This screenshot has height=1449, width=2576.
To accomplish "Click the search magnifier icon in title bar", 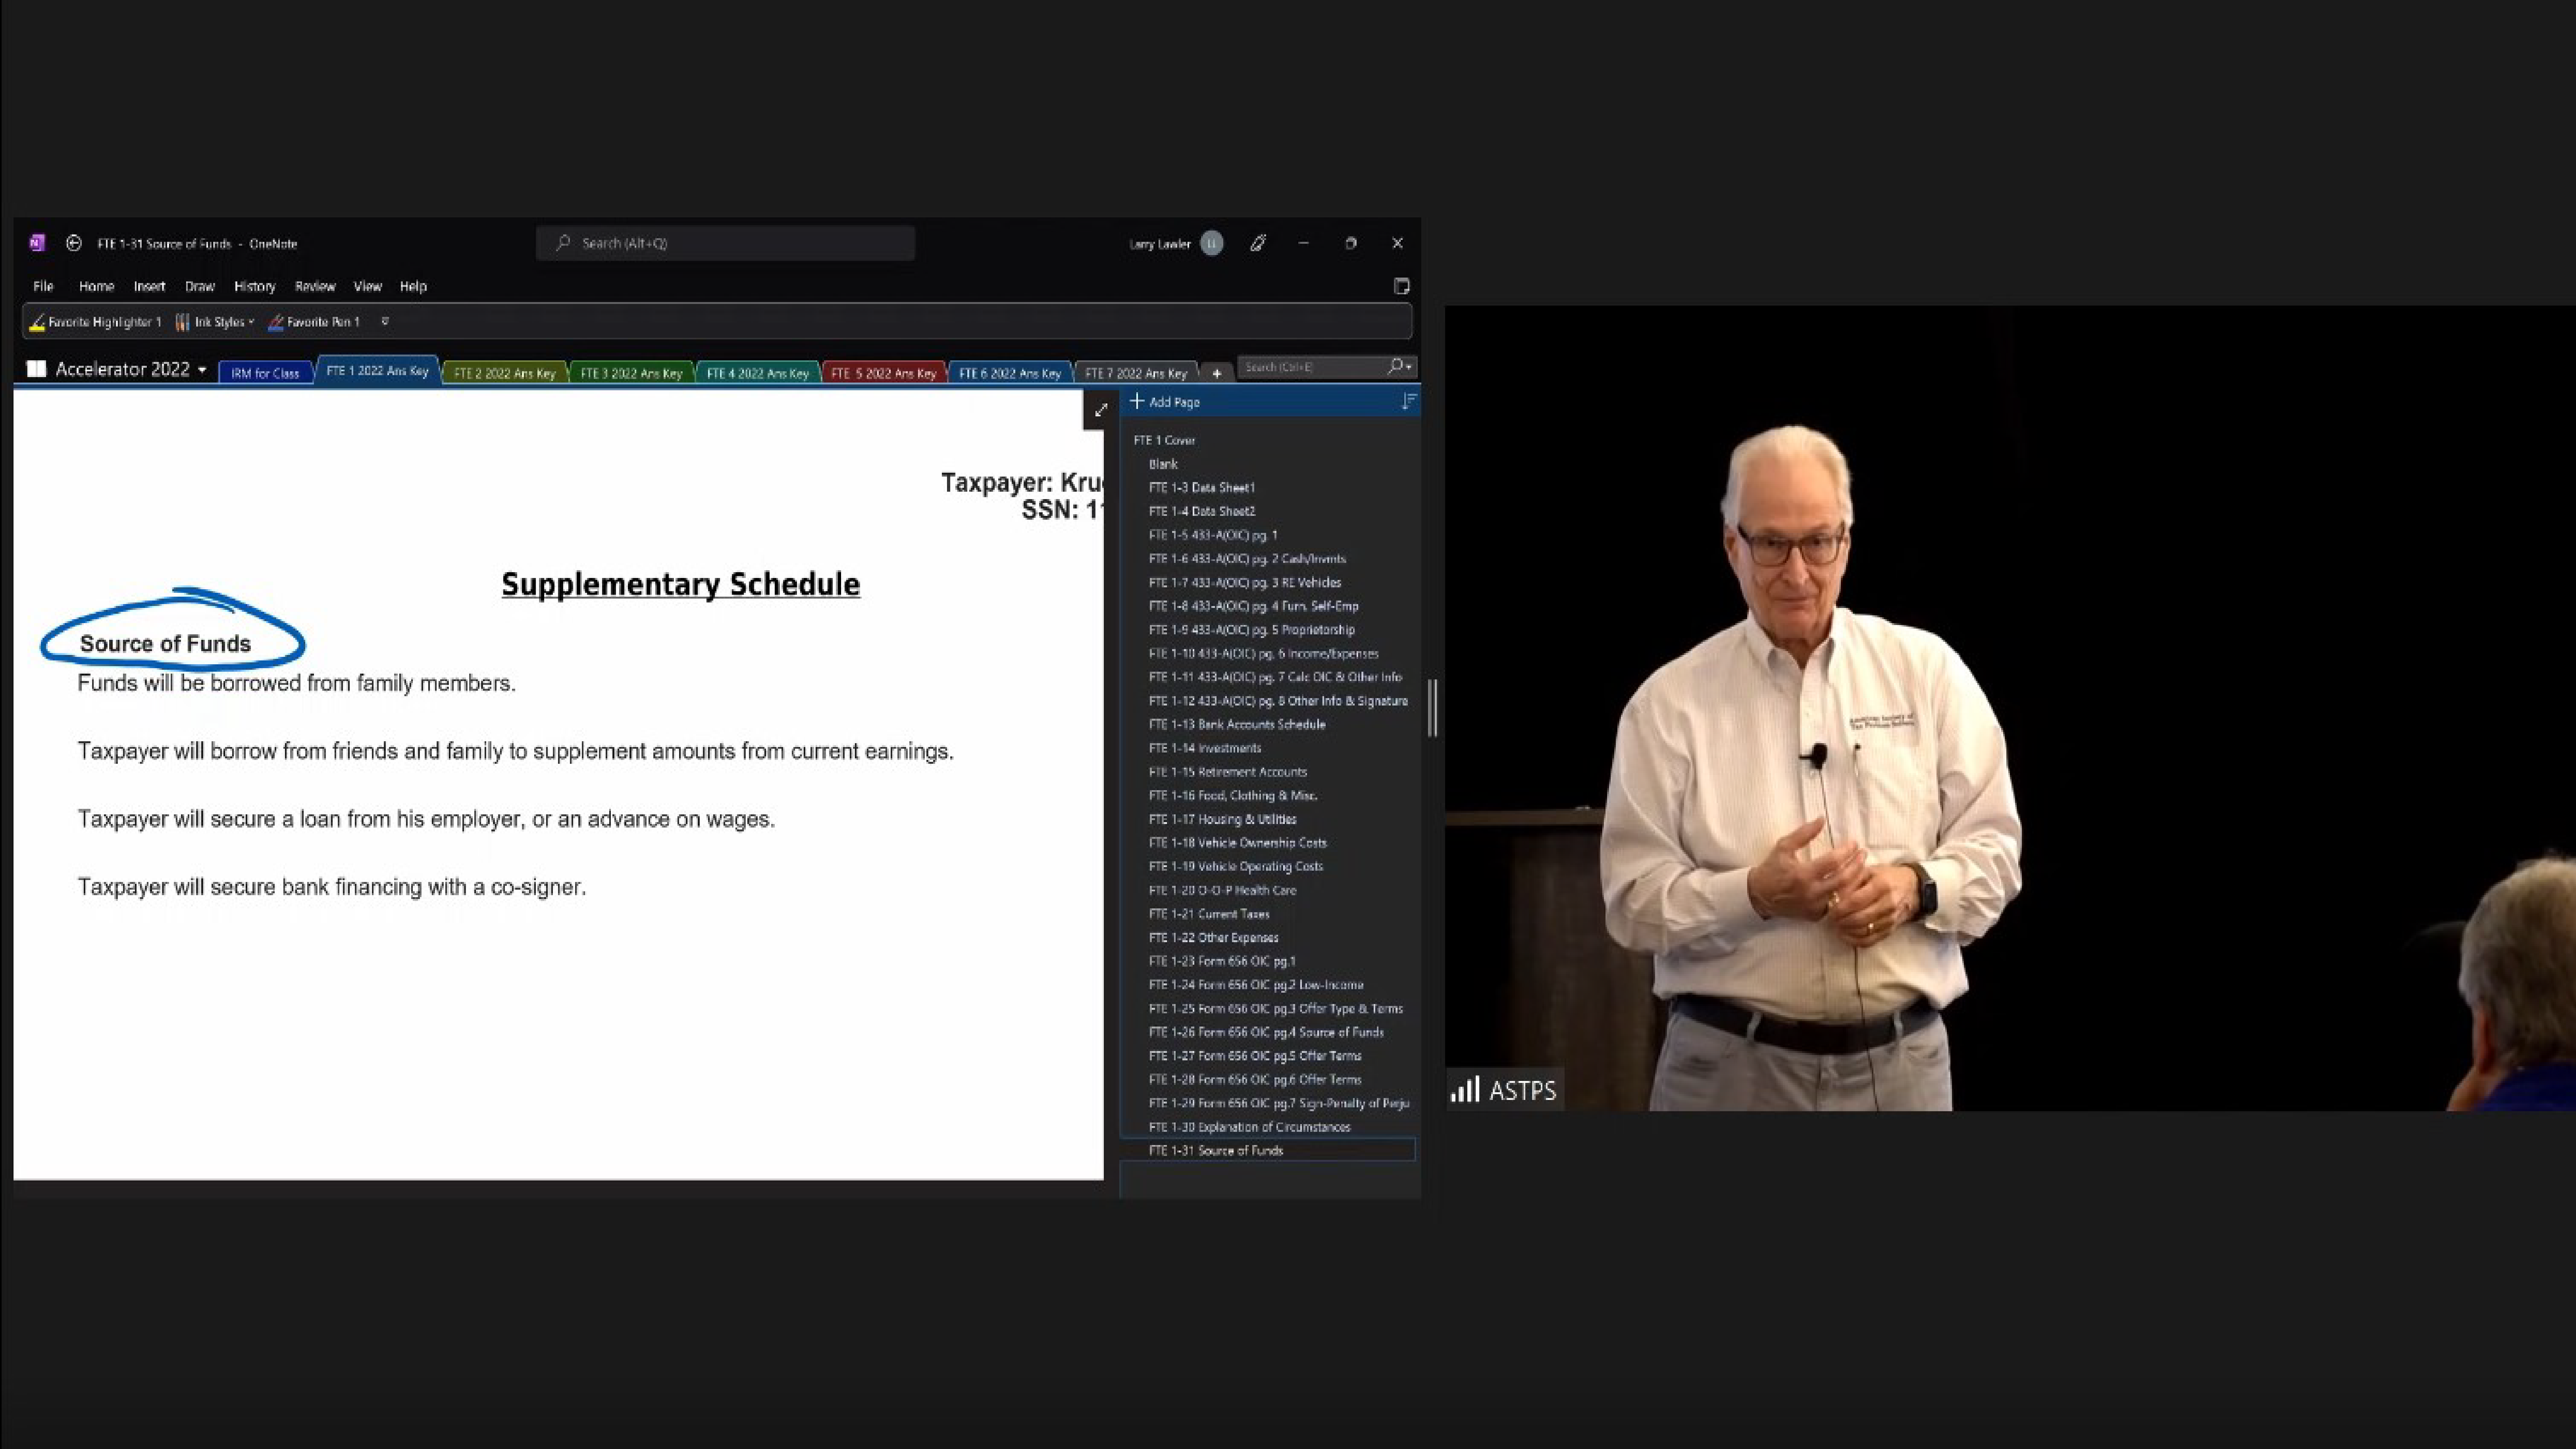I will point(563,243).
